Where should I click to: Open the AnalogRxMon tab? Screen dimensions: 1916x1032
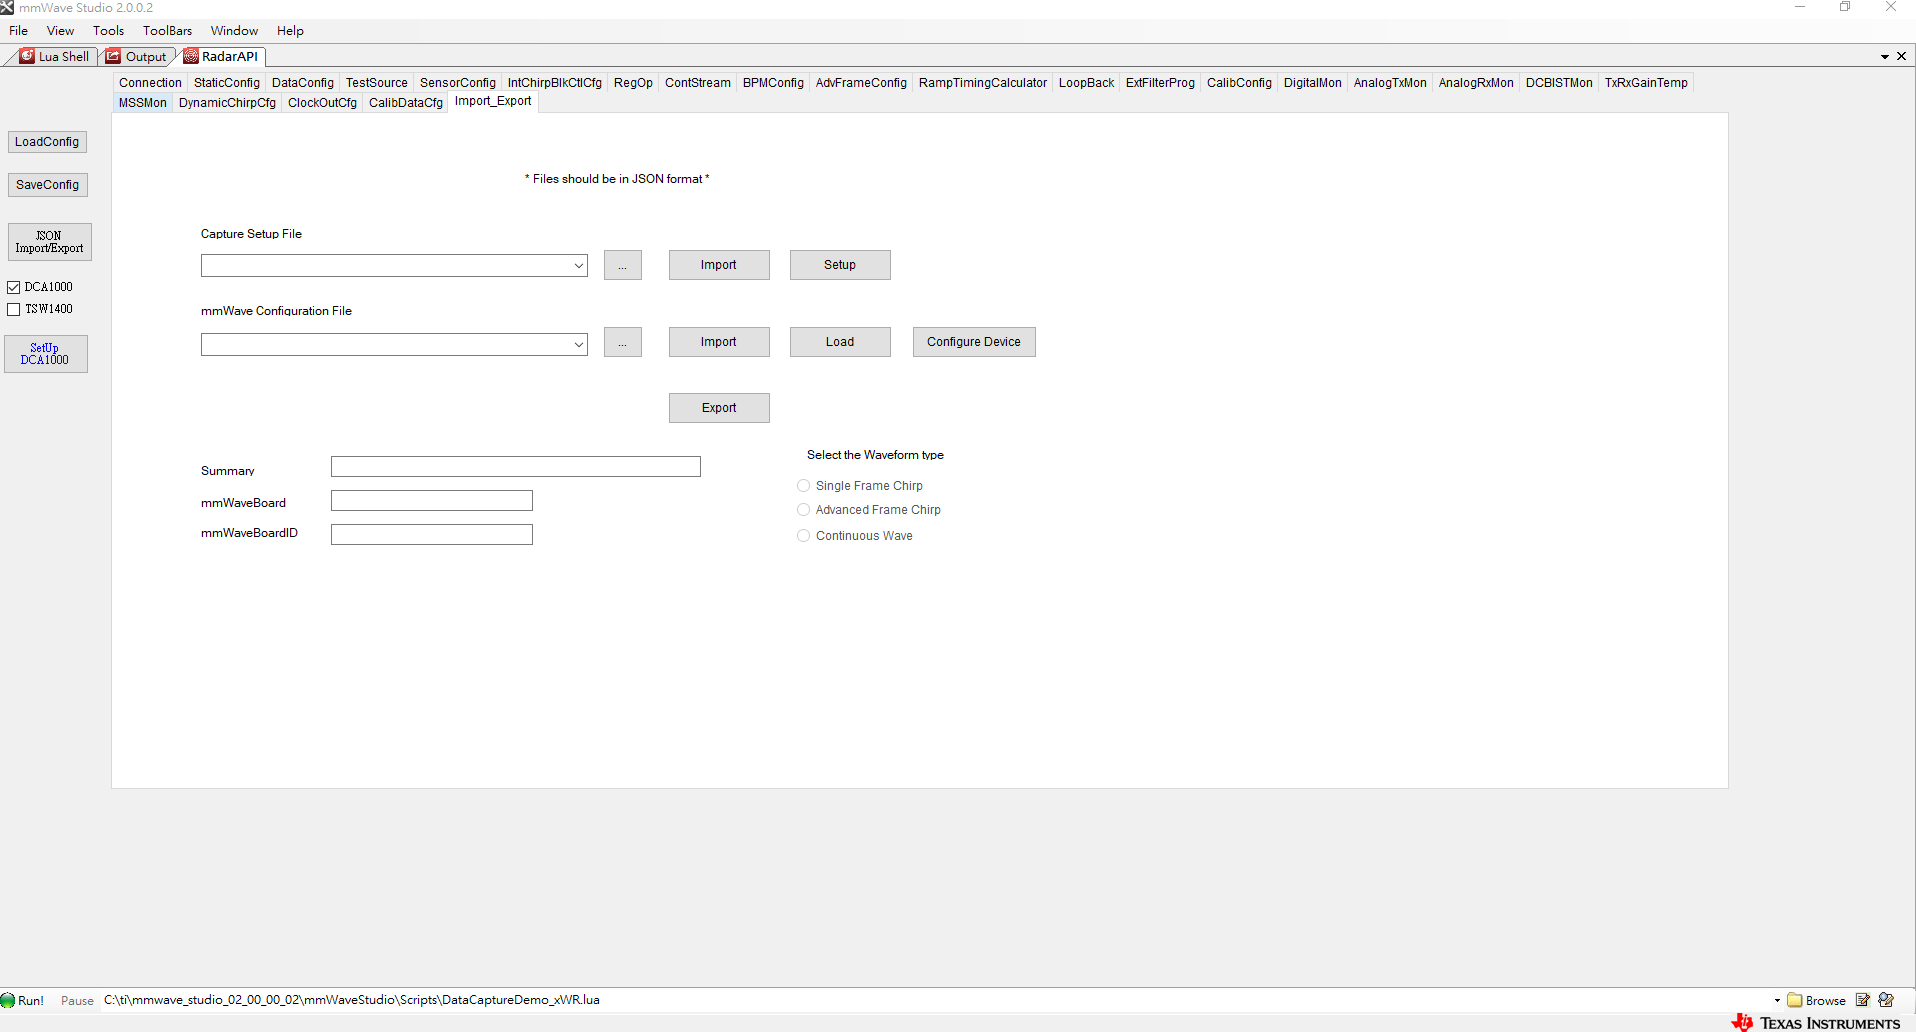(x=1476, y=83)
